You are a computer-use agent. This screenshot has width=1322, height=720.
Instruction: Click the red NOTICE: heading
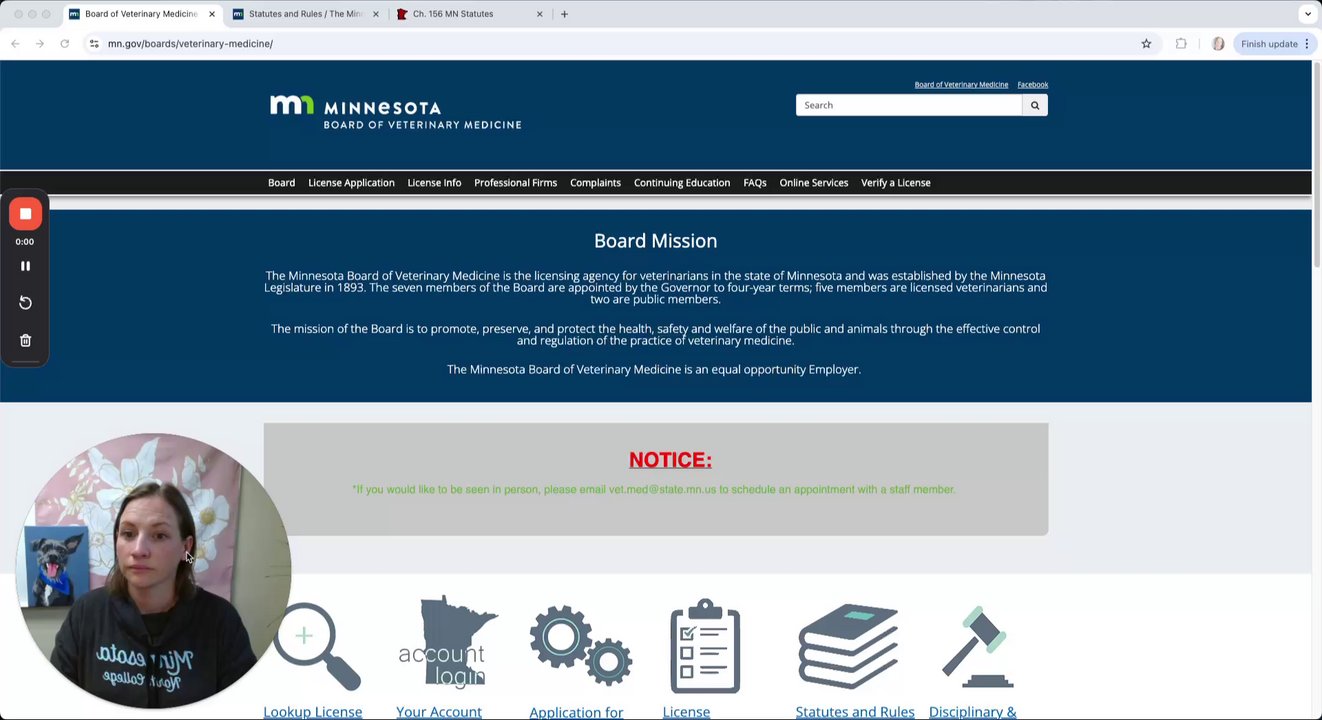click(670, 460)
